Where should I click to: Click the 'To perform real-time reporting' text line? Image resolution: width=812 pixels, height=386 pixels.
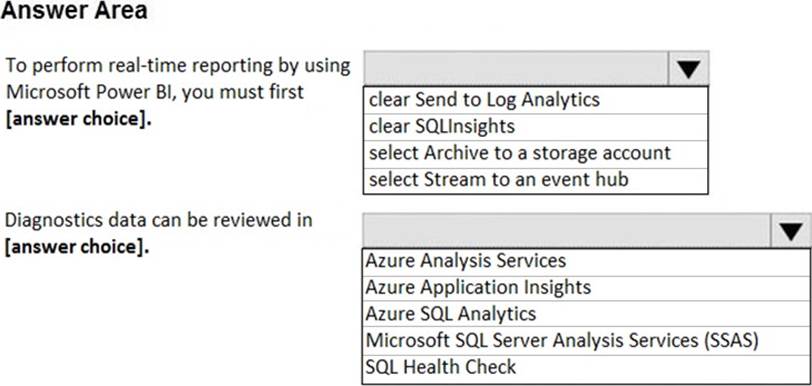[178, 66]
